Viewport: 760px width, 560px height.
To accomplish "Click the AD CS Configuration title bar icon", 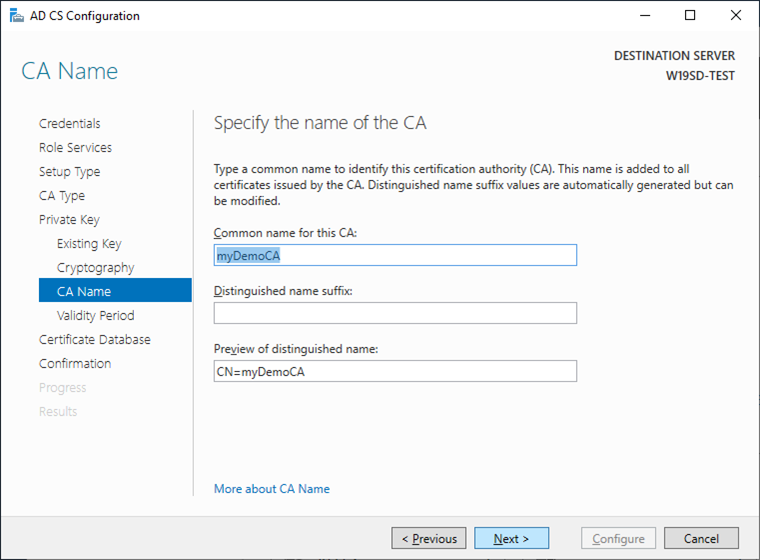I will [x=16, y=16].
